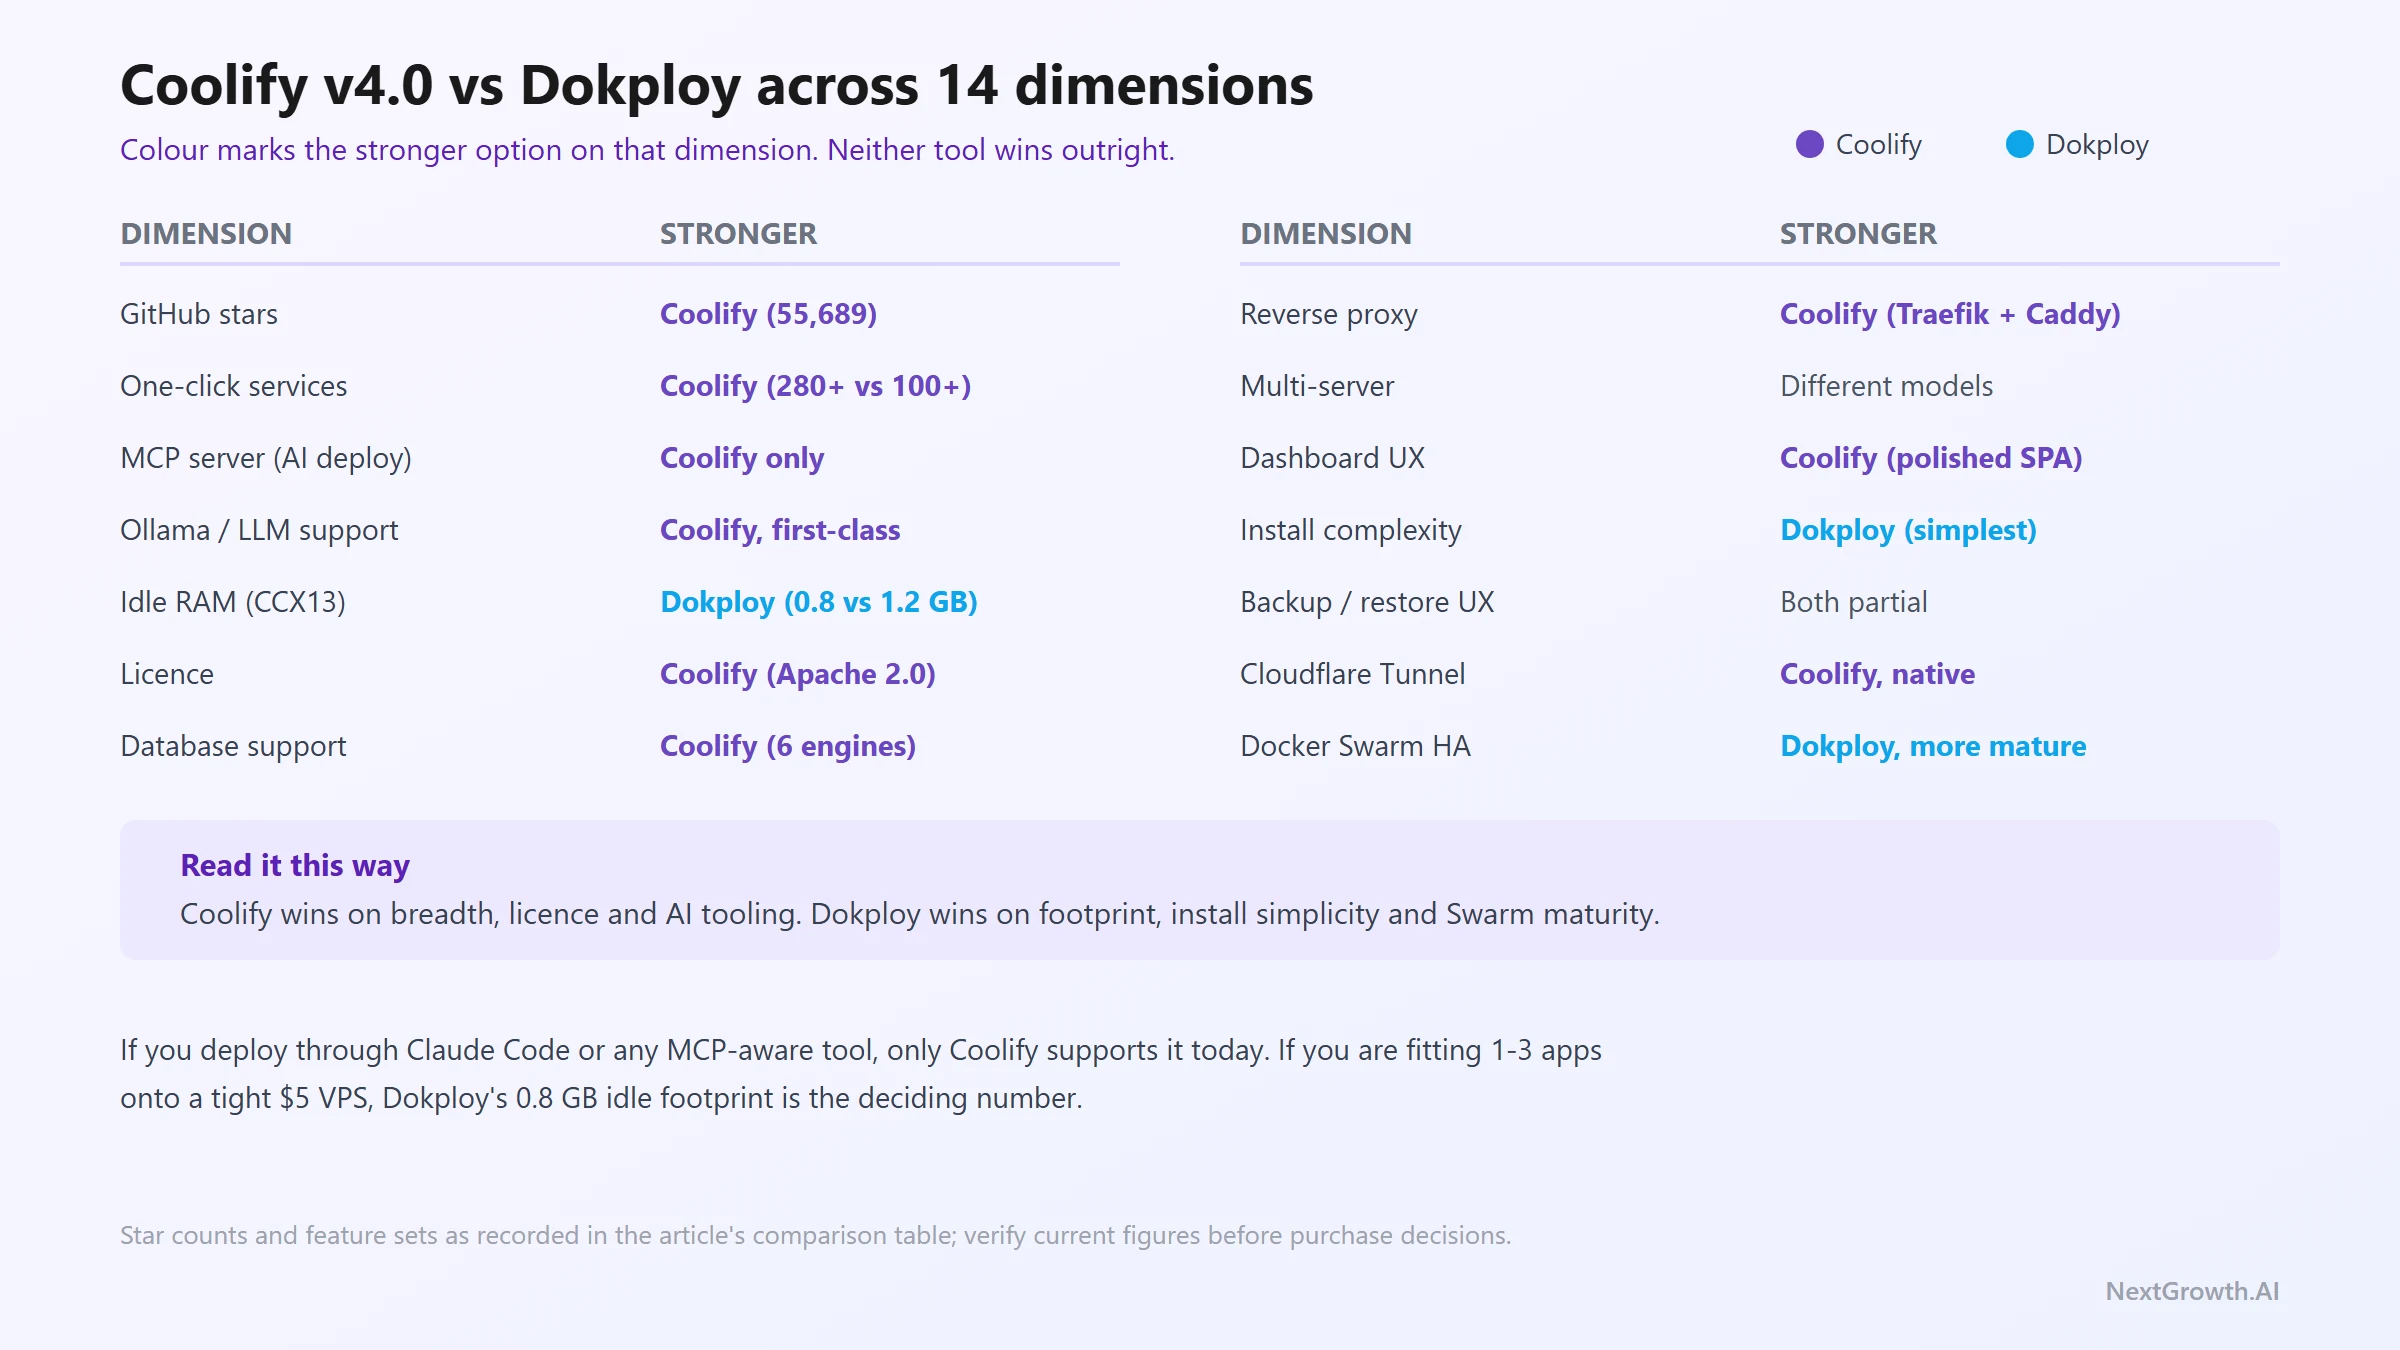
Task: Click the 'GitHub stars' dimension cell
Action: tap(199, 314)
